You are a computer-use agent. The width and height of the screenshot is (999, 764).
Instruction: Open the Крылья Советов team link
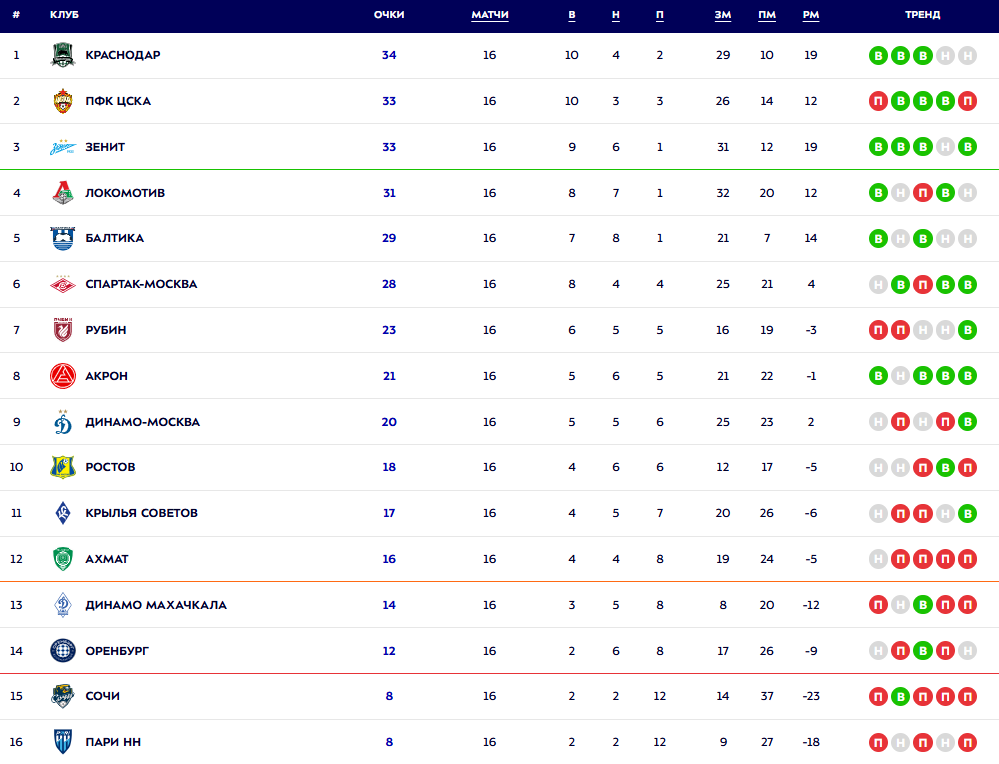[x=141, y=513]
